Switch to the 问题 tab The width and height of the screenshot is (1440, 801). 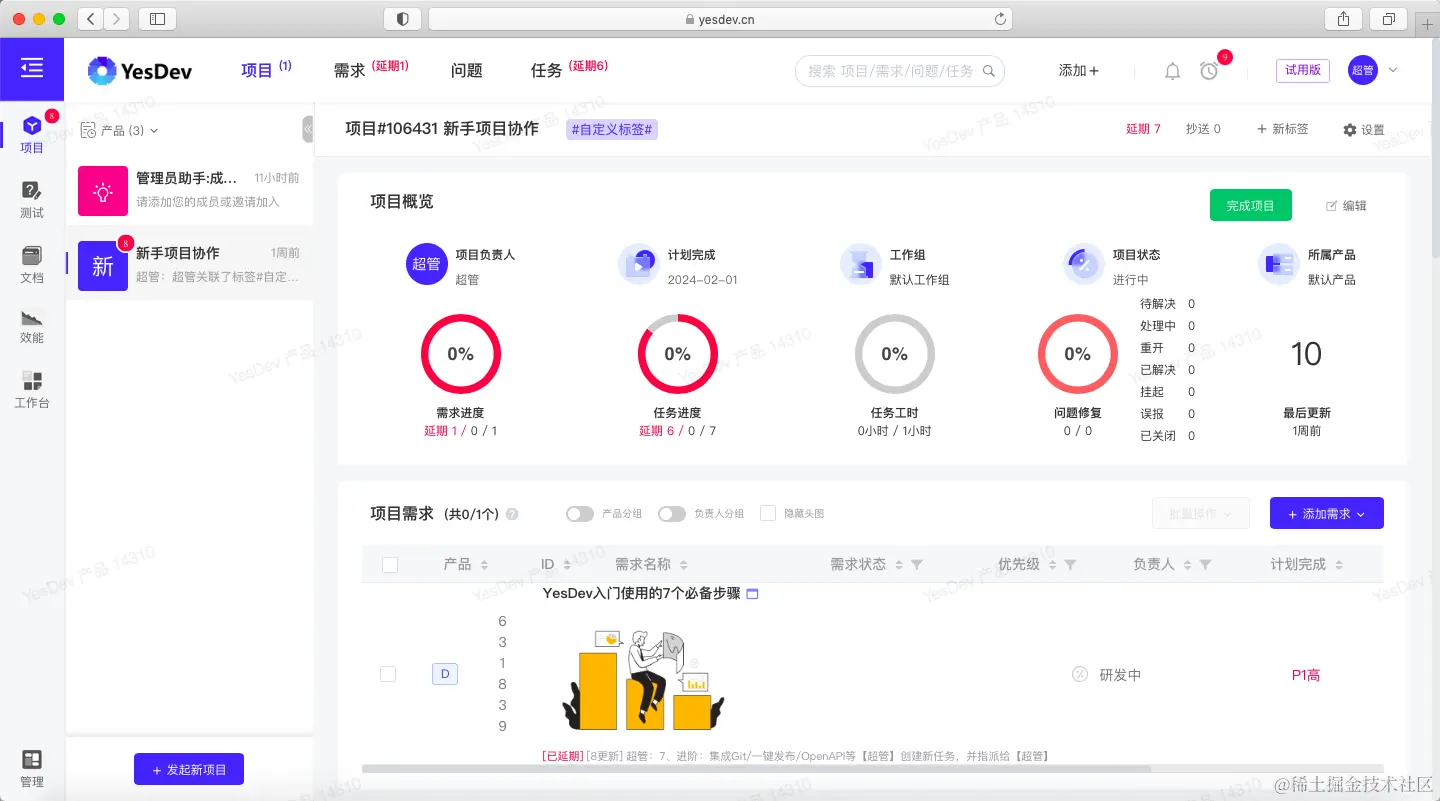click(467, 70)
